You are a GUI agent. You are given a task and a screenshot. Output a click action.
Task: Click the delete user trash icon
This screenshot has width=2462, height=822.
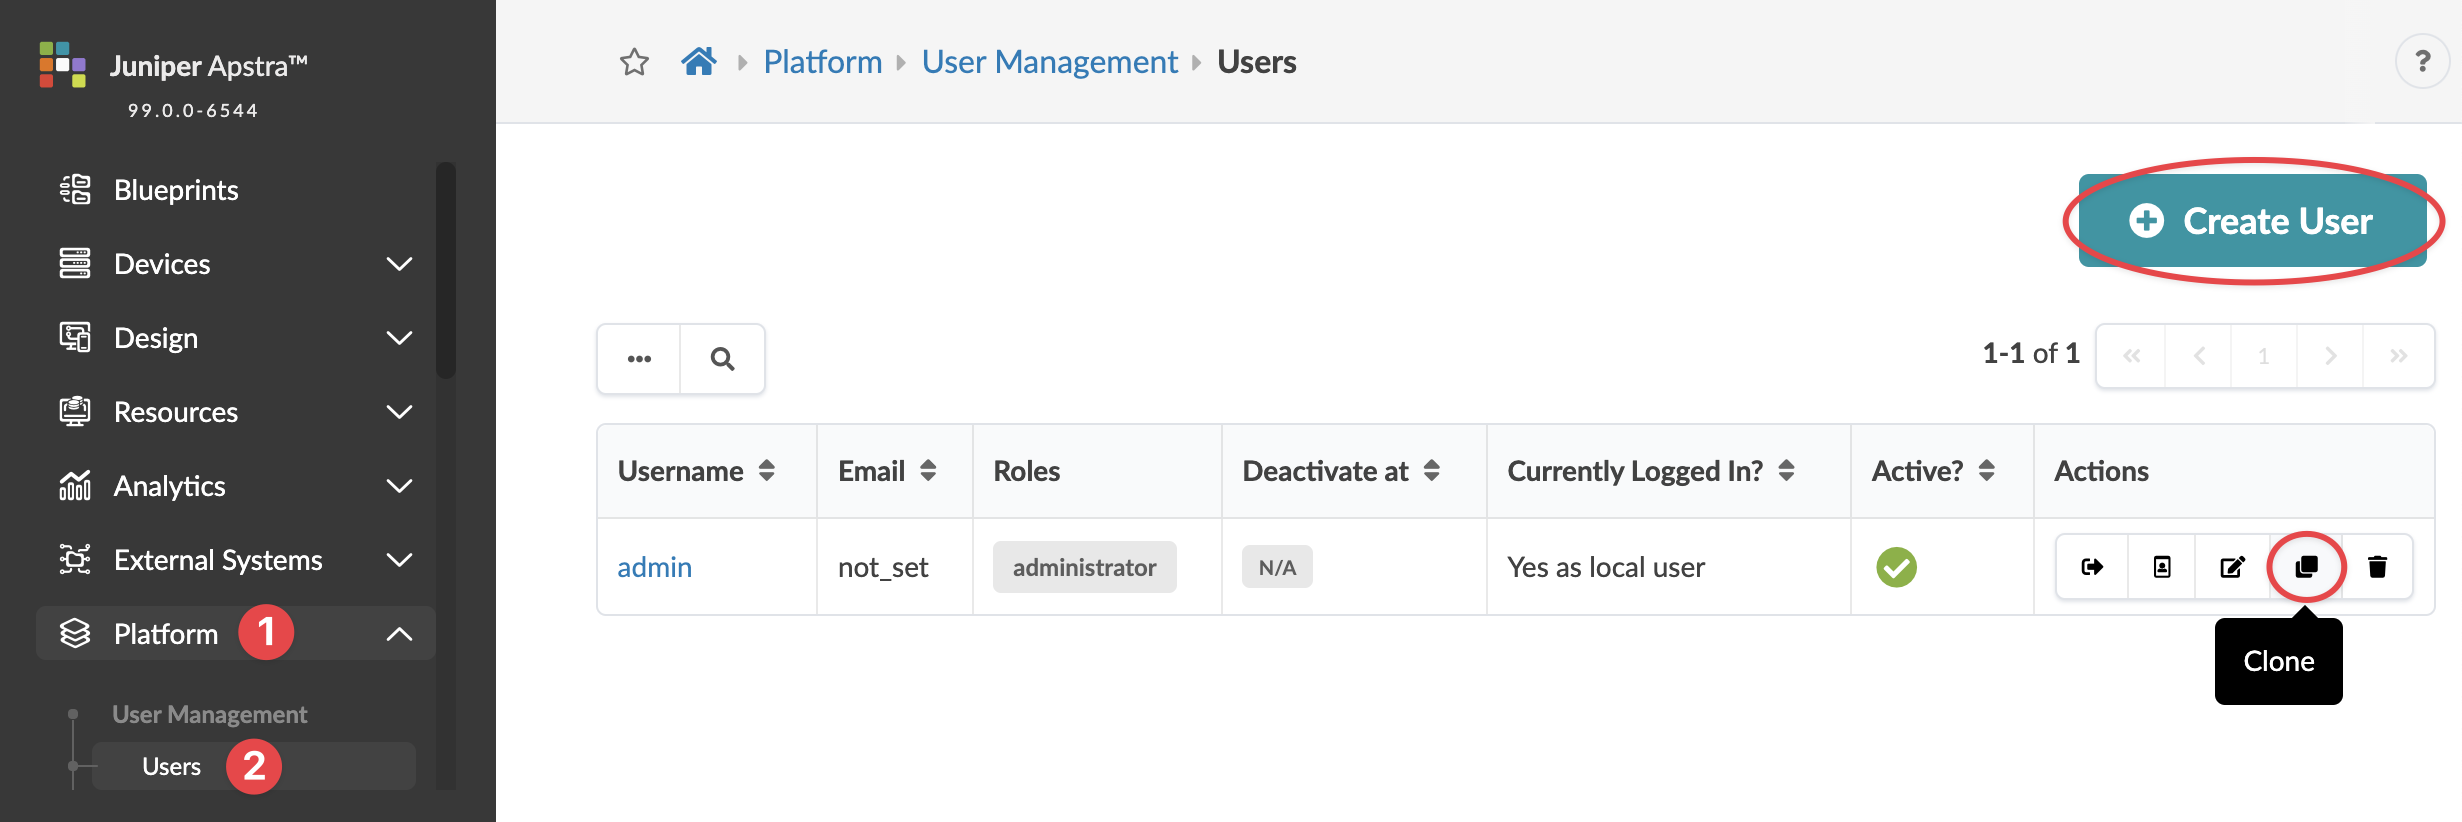tap(2377, 567)
